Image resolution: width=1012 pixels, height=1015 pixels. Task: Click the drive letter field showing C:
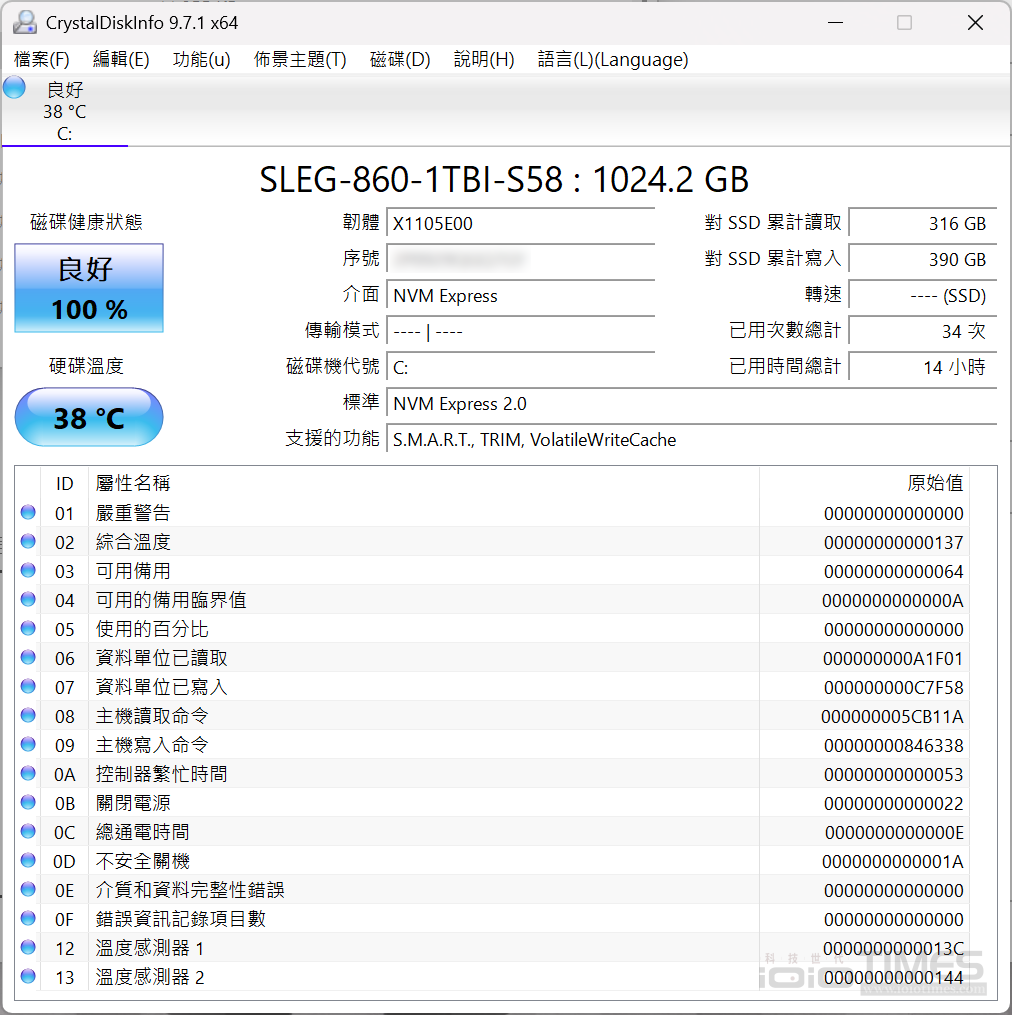tap(521, 368)
